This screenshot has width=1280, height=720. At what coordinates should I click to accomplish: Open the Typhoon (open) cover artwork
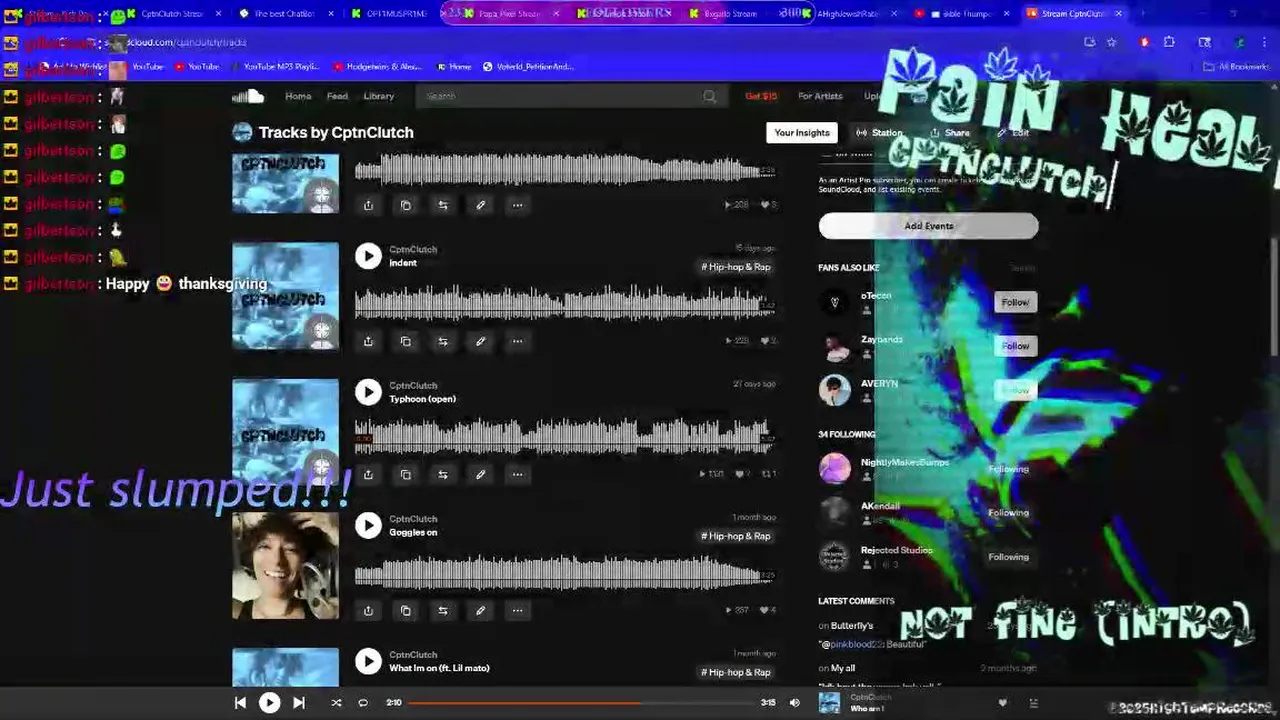tap(286, 431)
